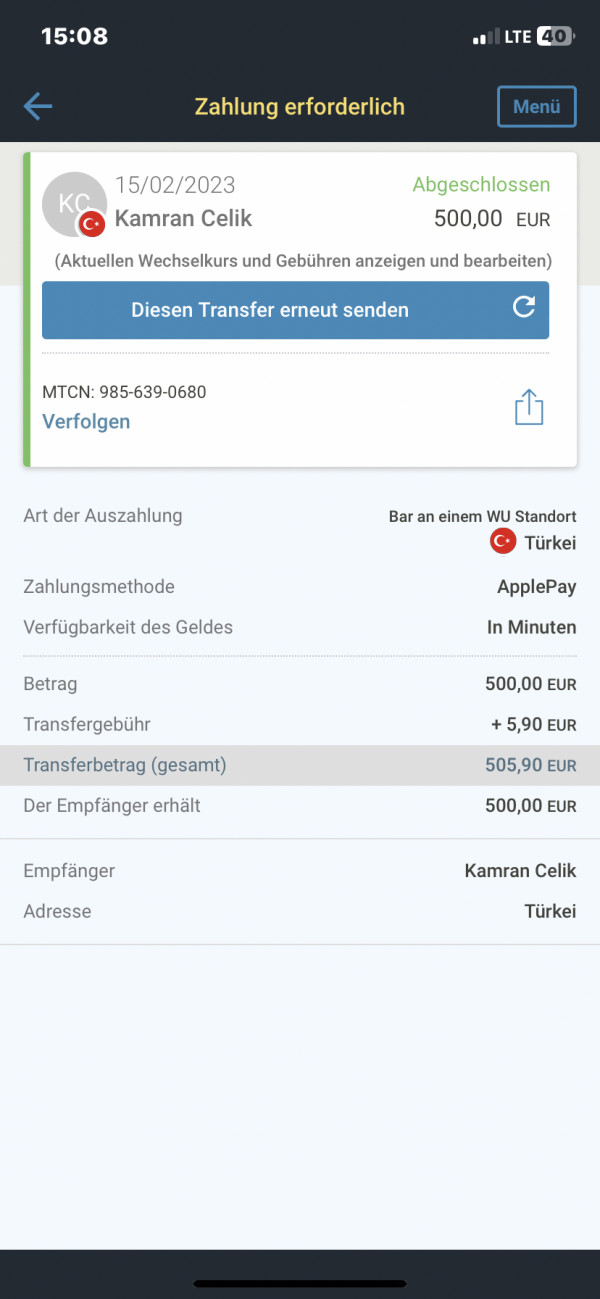Tap the battery indicator in status bar

556,36
